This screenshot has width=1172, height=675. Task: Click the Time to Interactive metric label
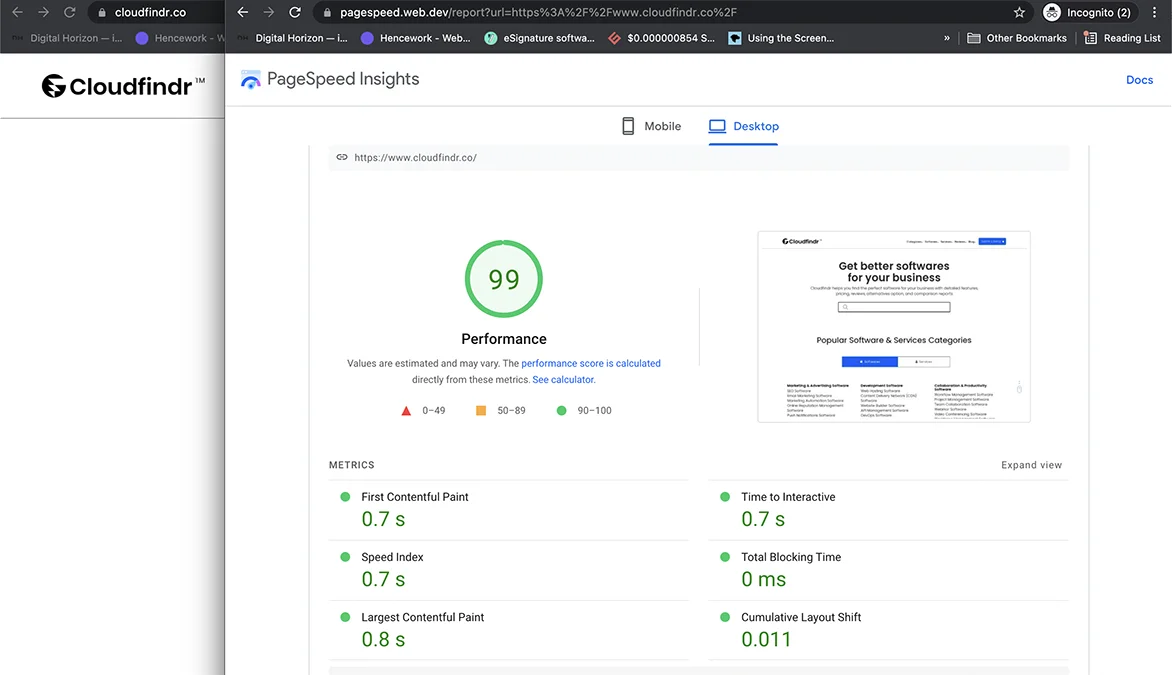click(788, 497)
